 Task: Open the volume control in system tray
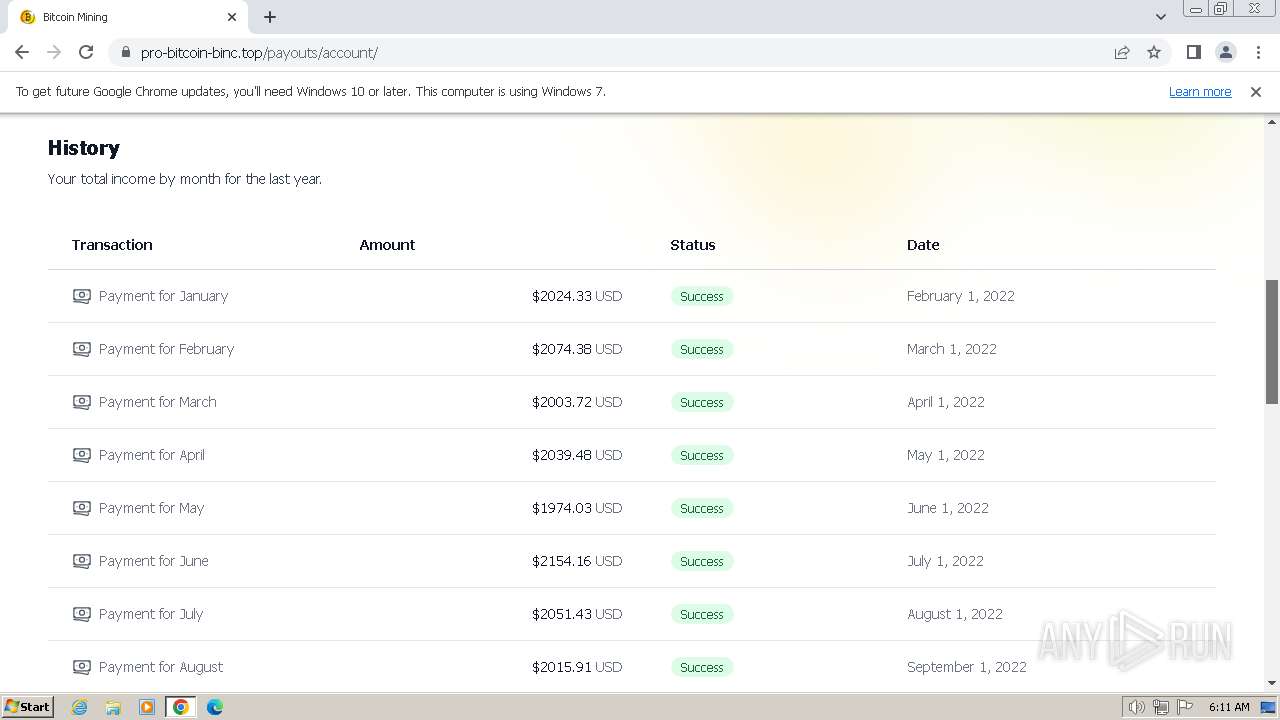pyautogui.click(x=1136, y=707)
